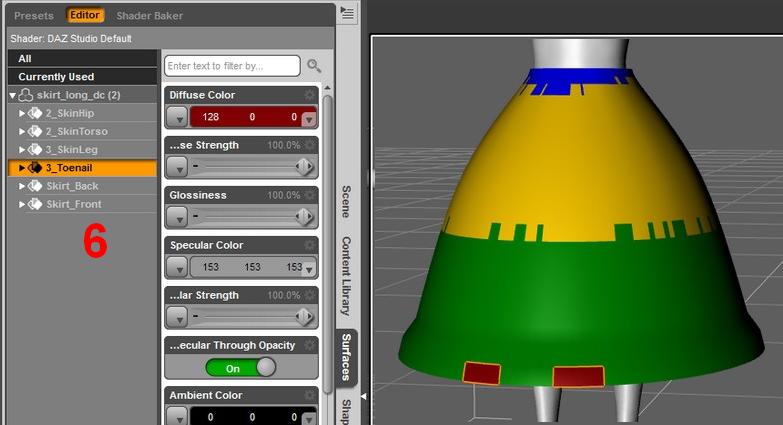The width and height of the screenshot is (783, 425).
Task: Open Ambient Color image map dropdown
Action: click(x=177, y=416)
